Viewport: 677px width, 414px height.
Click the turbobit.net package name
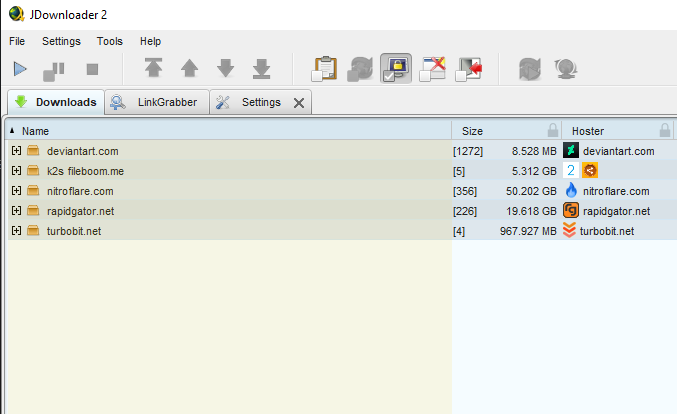point(74,231)
